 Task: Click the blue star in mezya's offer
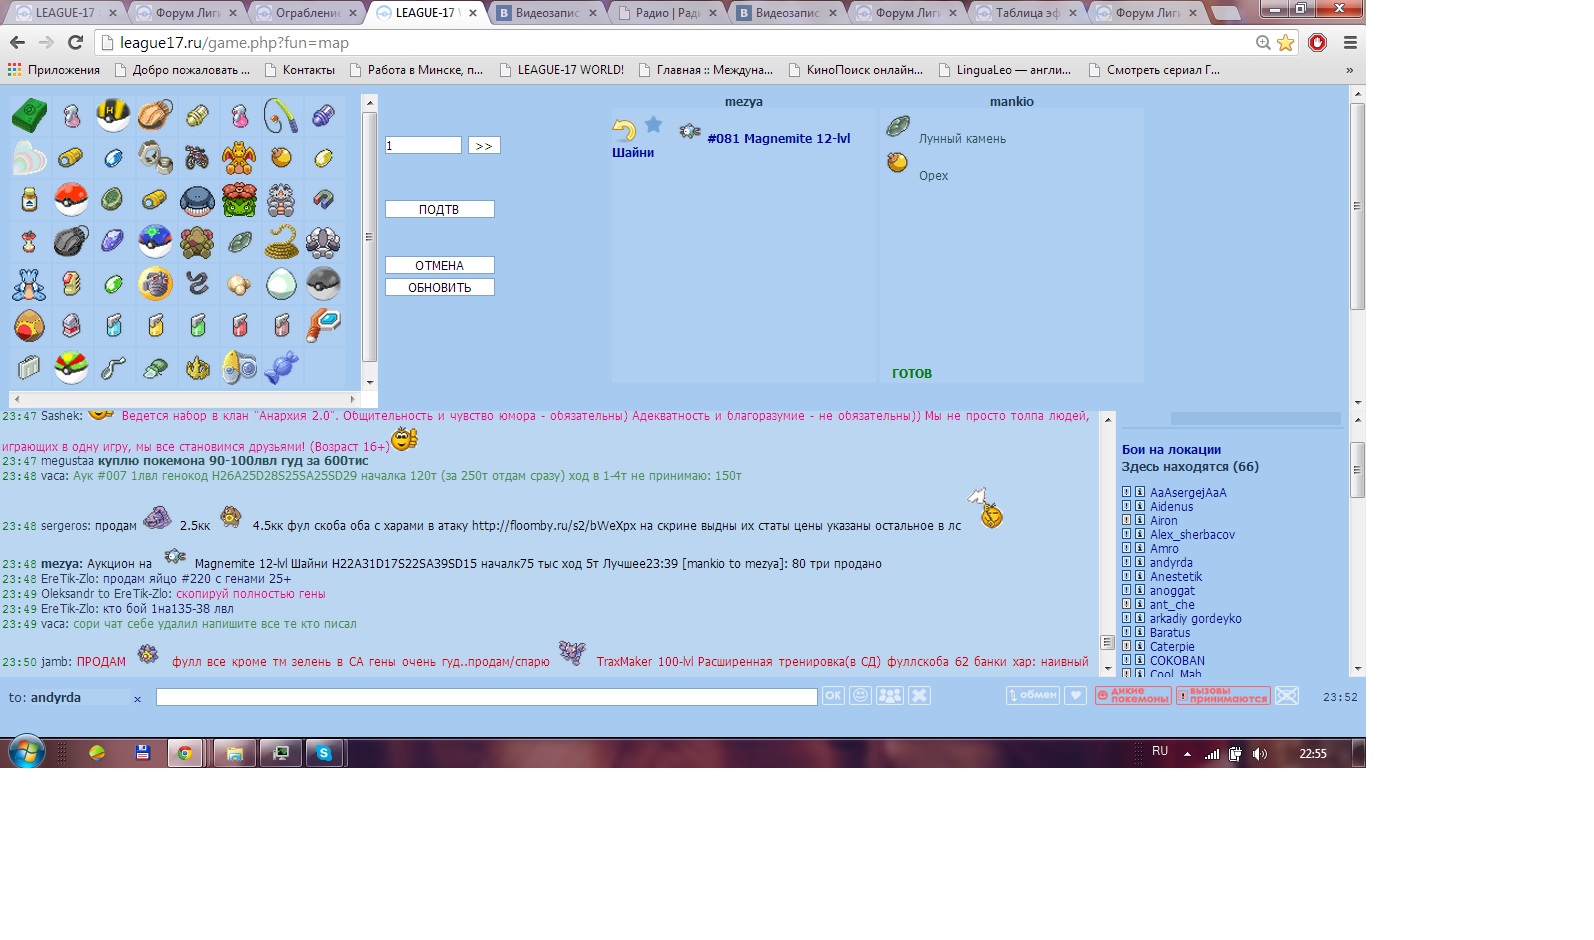click(653, 124)
